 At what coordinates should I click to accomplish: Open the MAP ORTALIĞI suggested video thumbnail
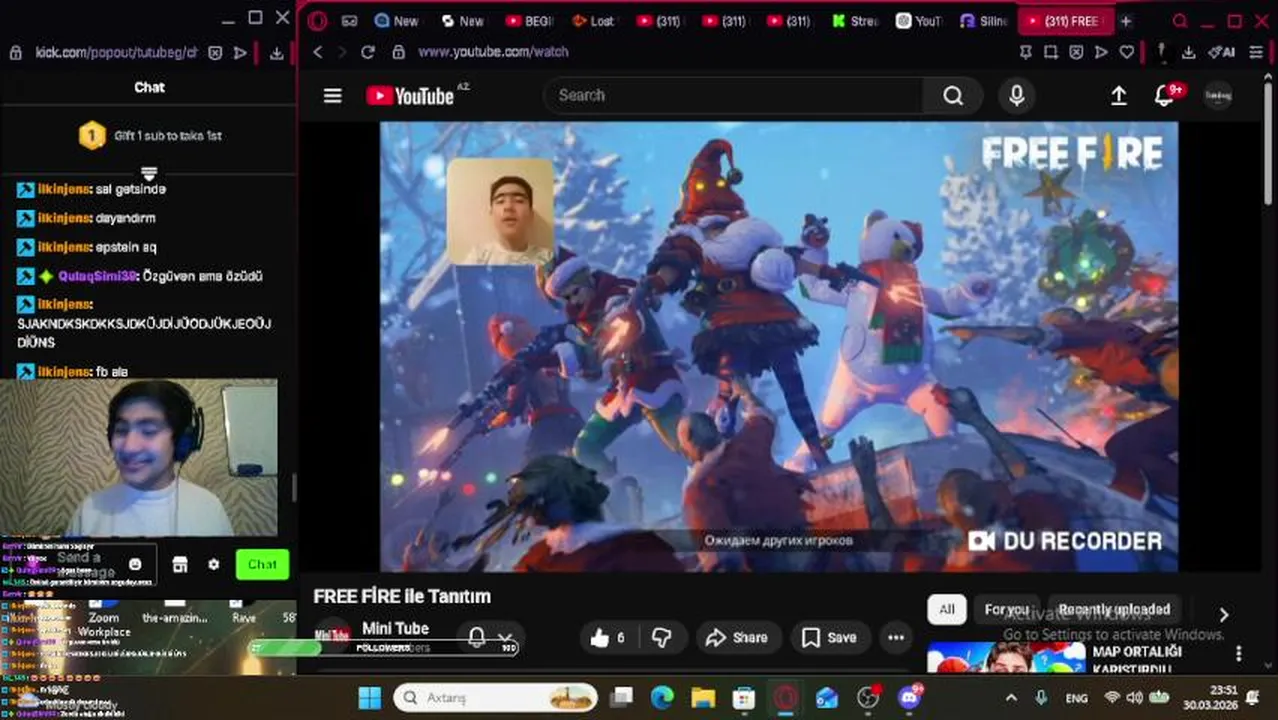pos(1006,657)
